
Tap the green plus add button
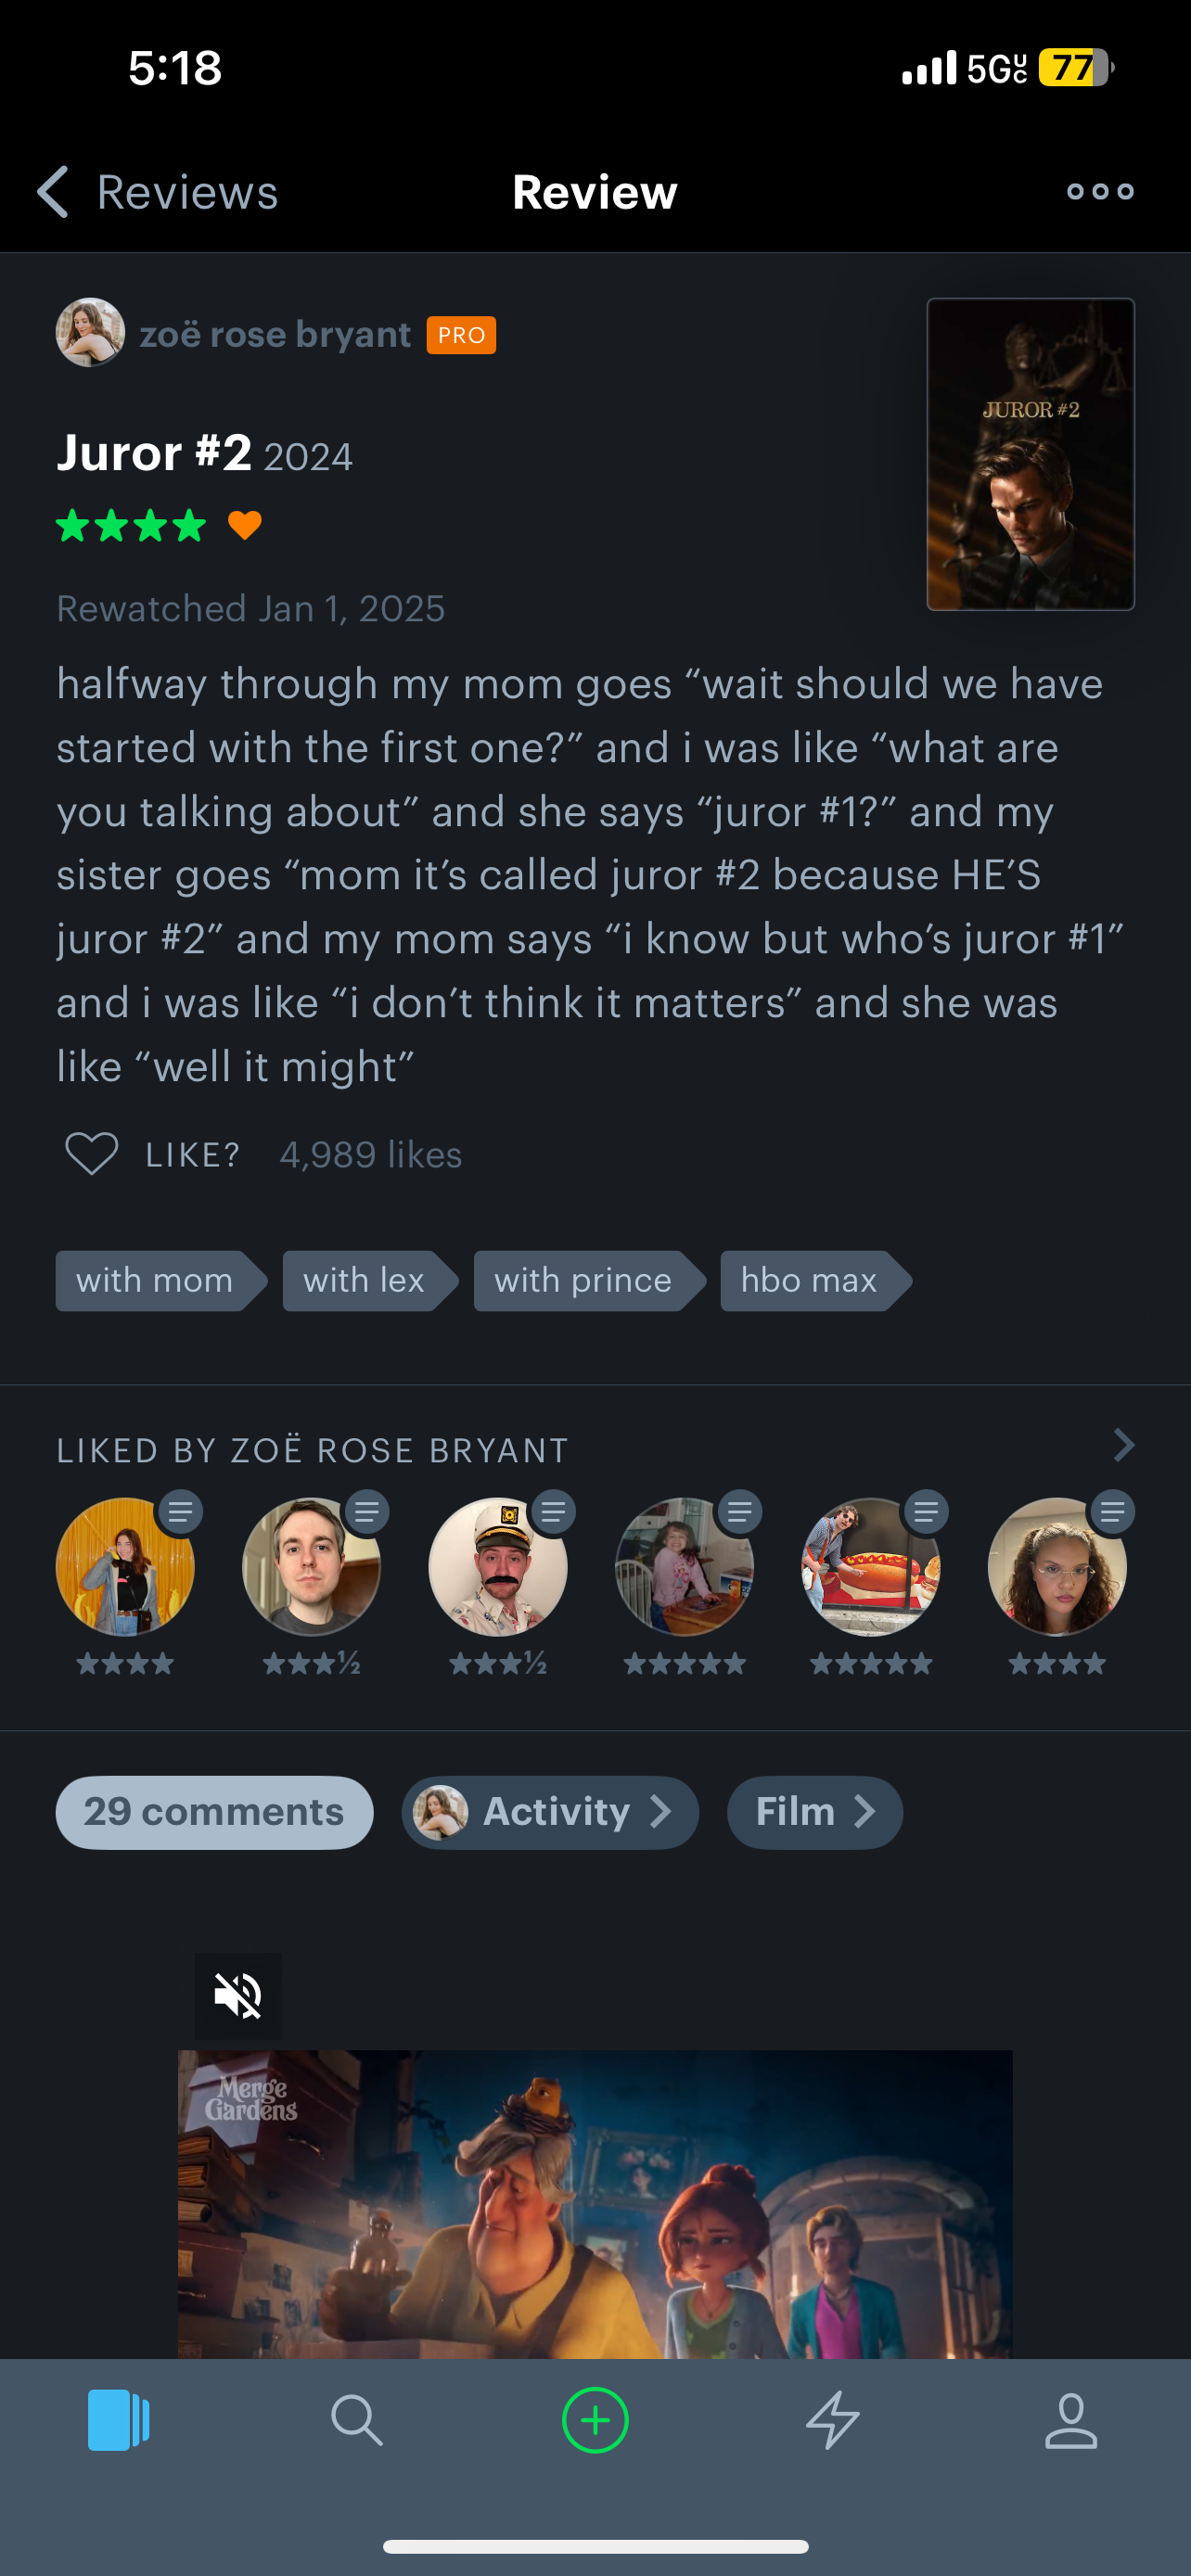(x=595, y=2420)
